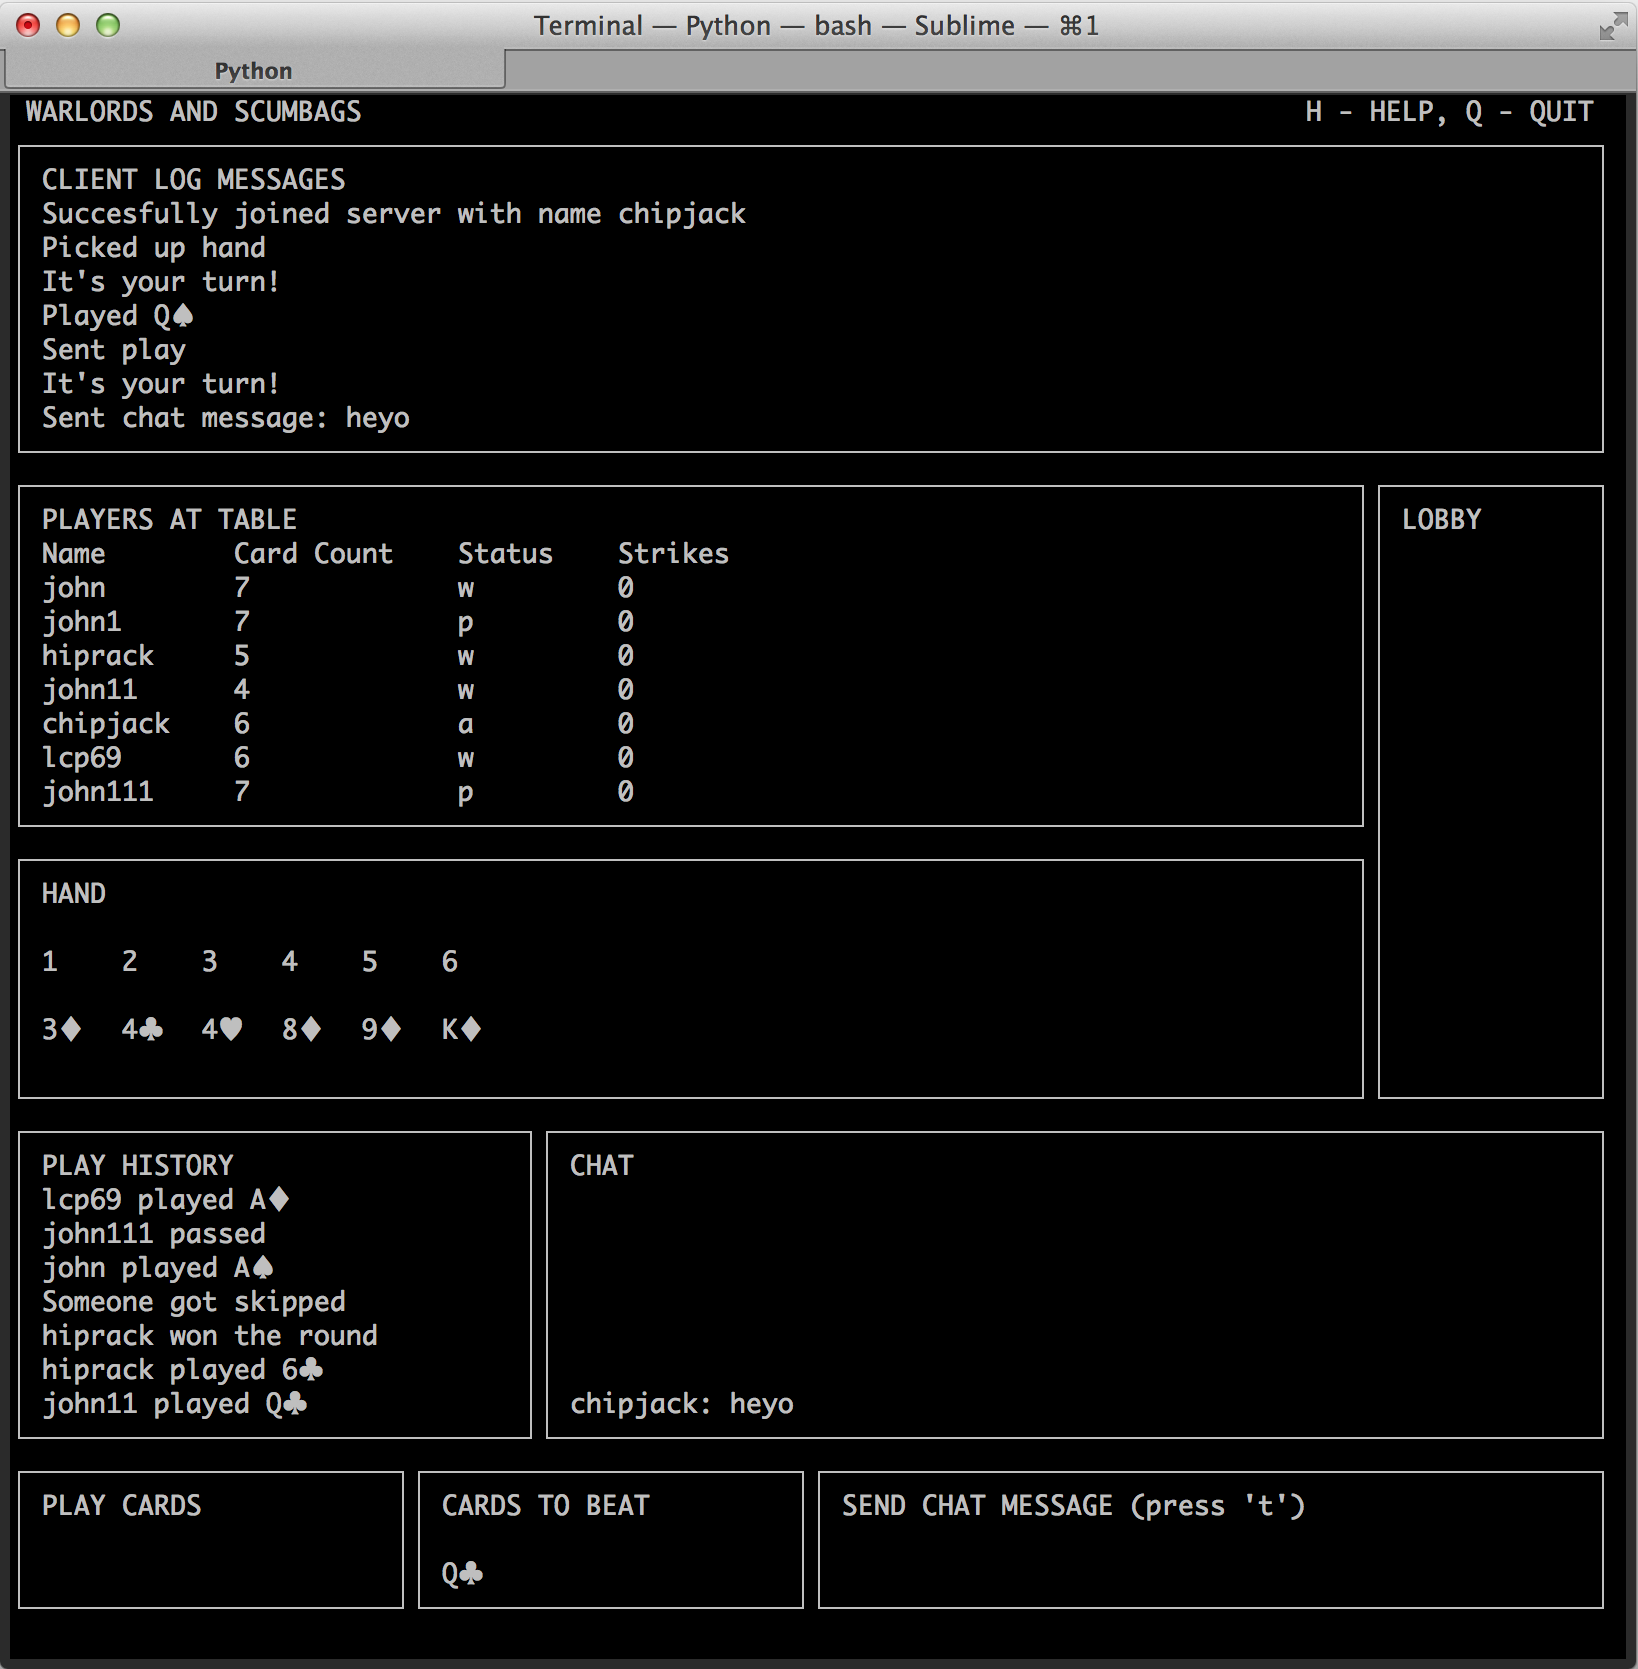Click the fullscreen arrows icon in title bar

(1611, 26)
